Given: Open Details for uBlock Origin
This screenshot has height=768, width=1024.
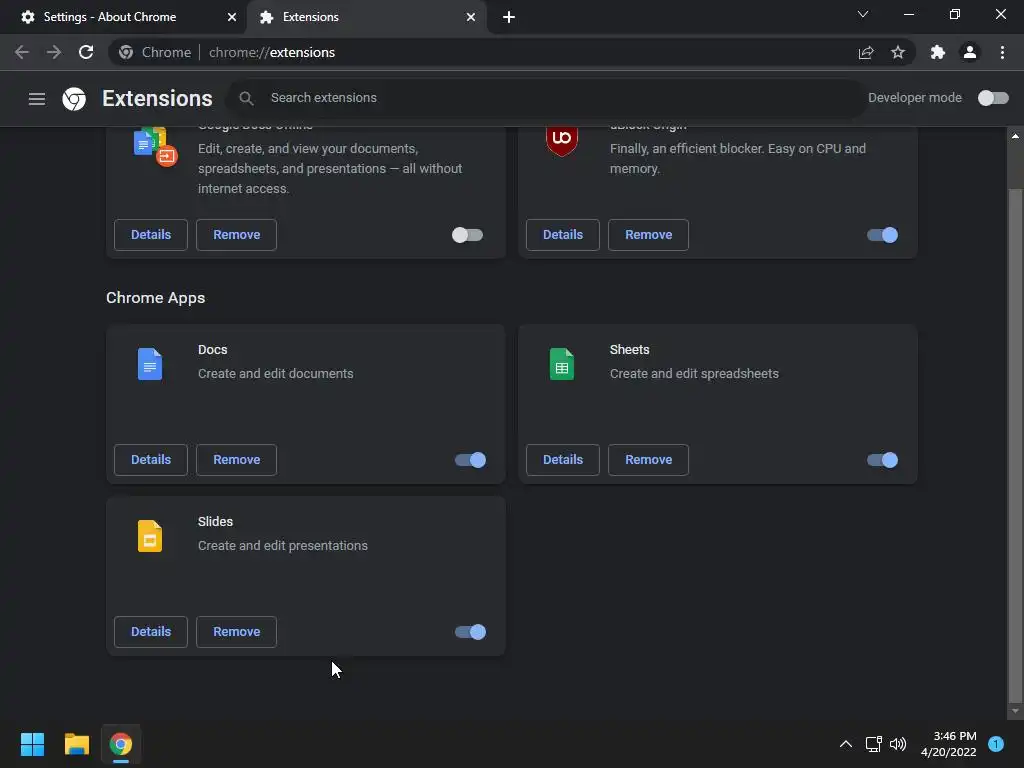Looking at the screenshot, I should [563, 235].
